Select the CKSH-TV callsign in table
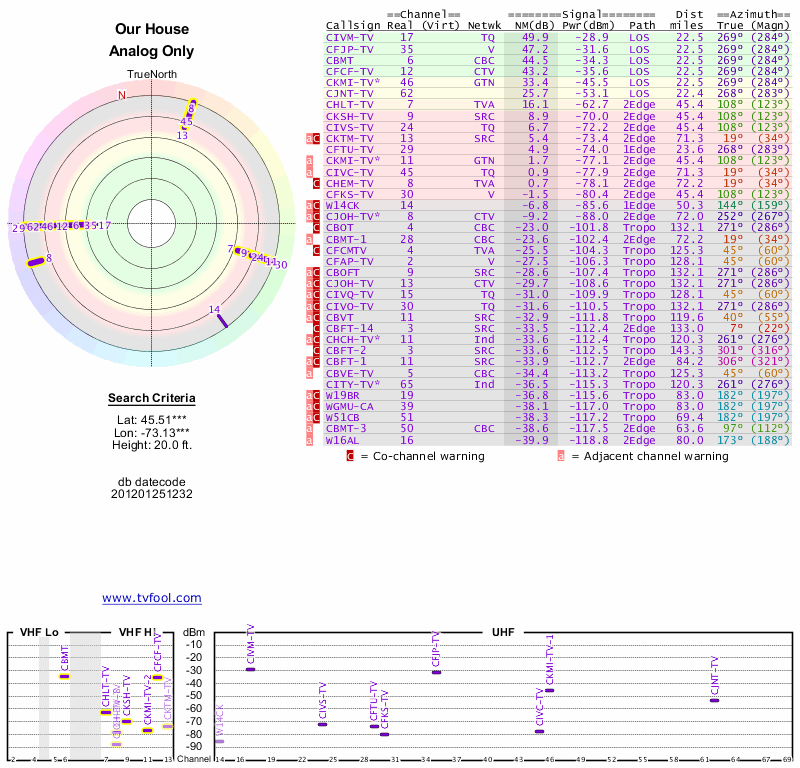800x768 pixels. (349, 116)
